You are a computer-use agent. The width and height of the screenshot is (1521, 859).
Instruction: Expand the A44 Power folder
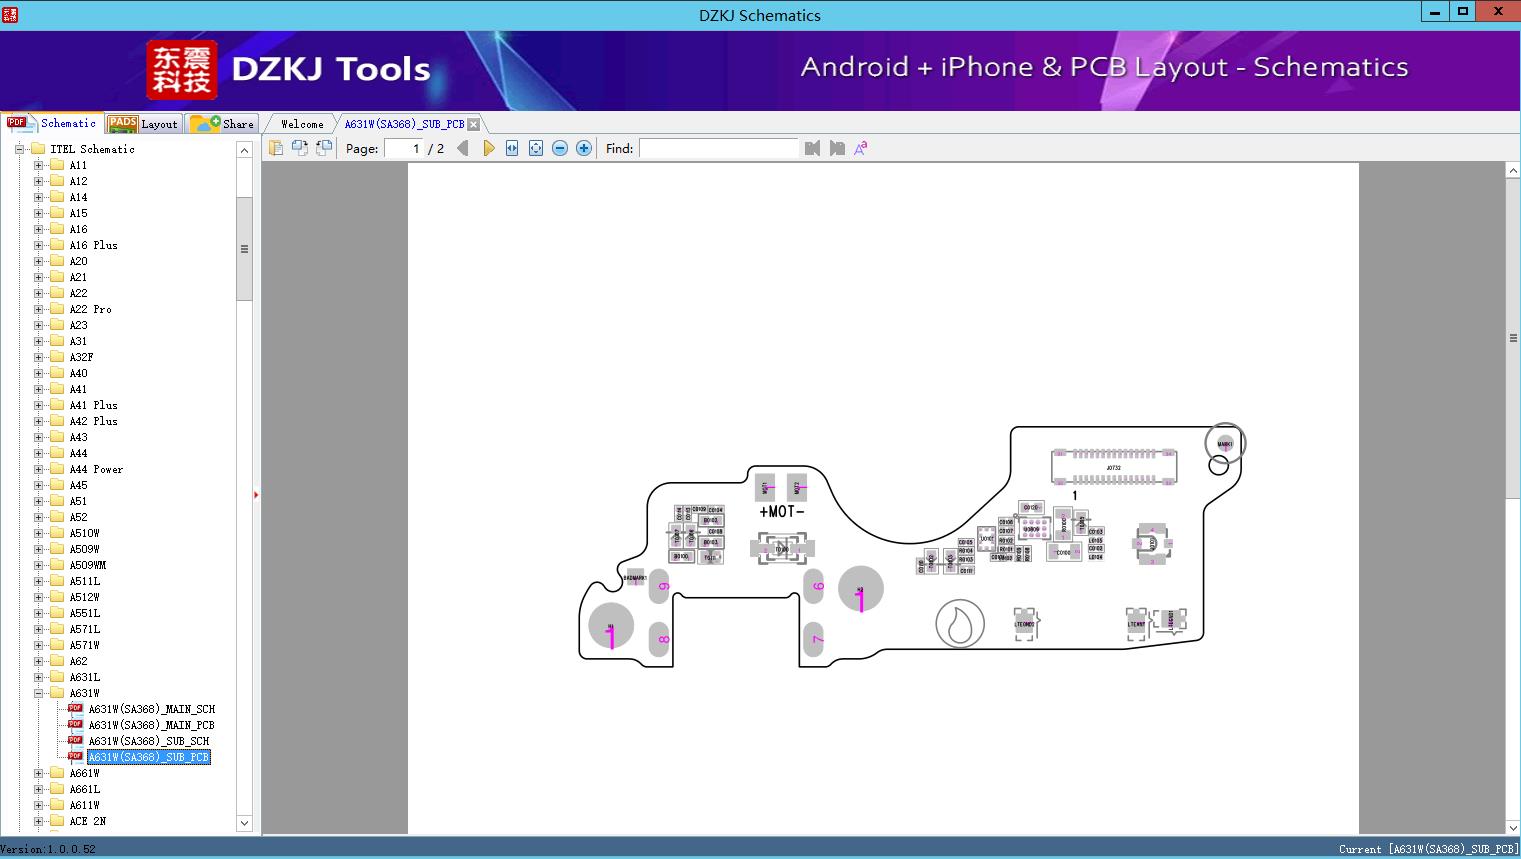[38, 469]
